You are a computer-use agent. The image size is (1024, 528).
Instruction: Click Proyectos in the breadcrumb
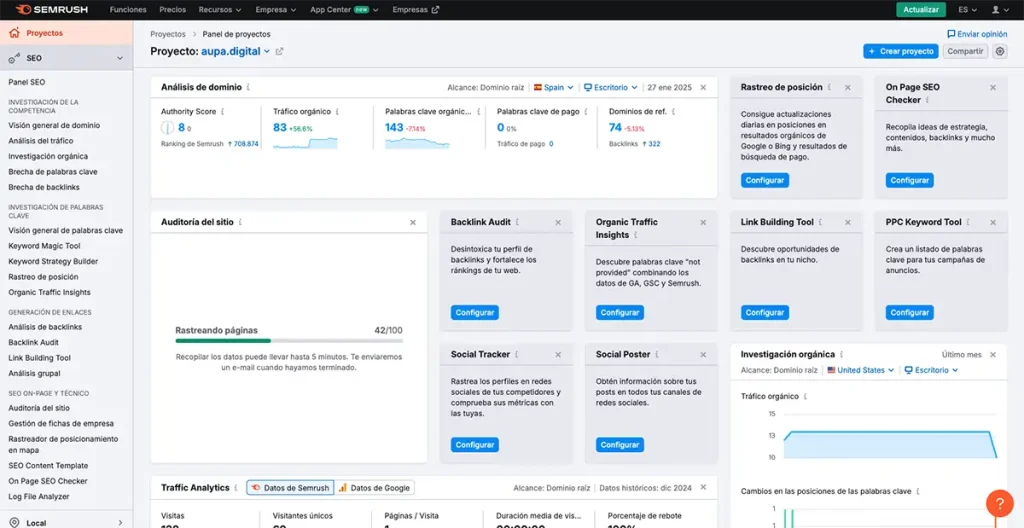click(168, 34)
